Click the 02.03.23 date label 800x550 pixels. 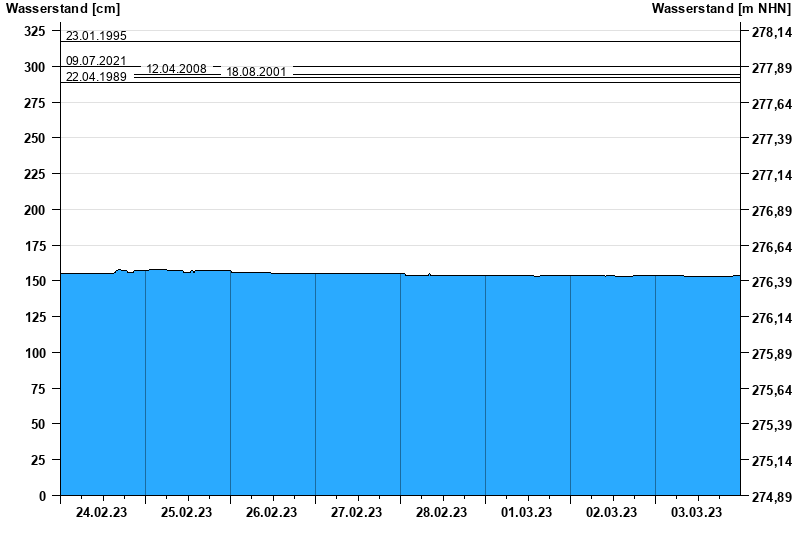[612, 513]
